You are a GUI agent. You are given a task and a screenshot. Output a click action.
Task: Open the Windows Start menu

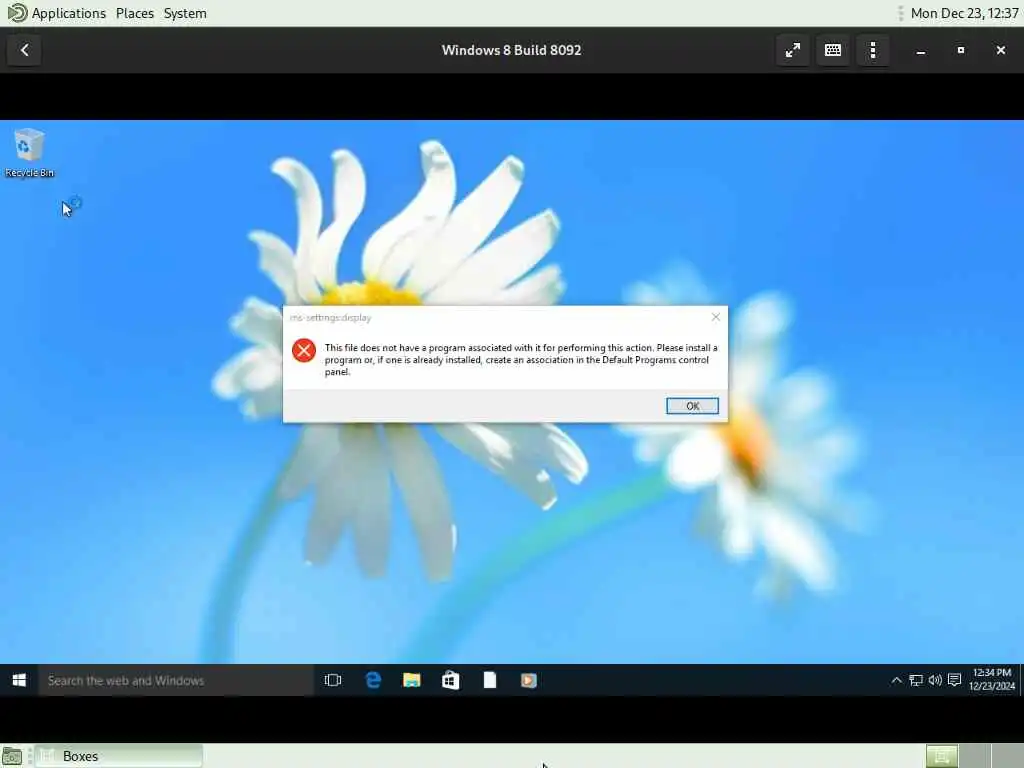pyautogui.click(x=19, y=680)
